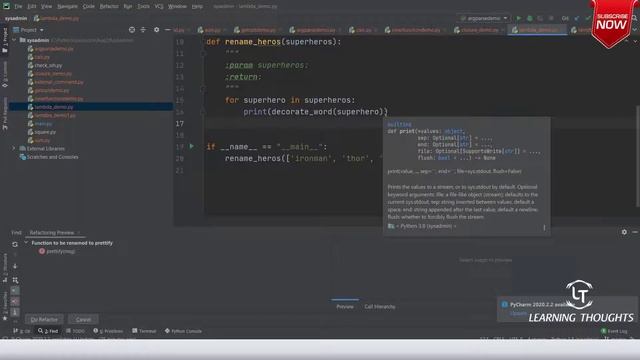The image size is (640, 360).
Task: Open Project panel settings gear
Action: coord(156,30)
